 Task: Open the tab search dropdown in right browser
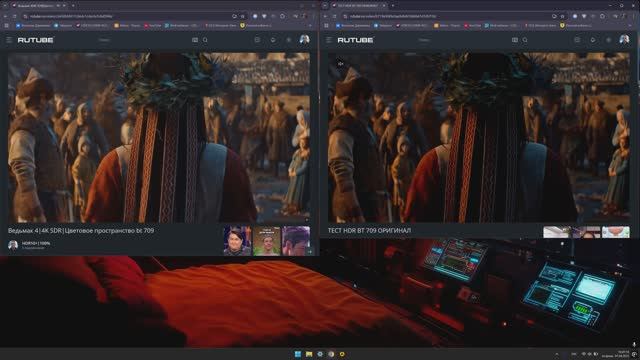[325, 6]
